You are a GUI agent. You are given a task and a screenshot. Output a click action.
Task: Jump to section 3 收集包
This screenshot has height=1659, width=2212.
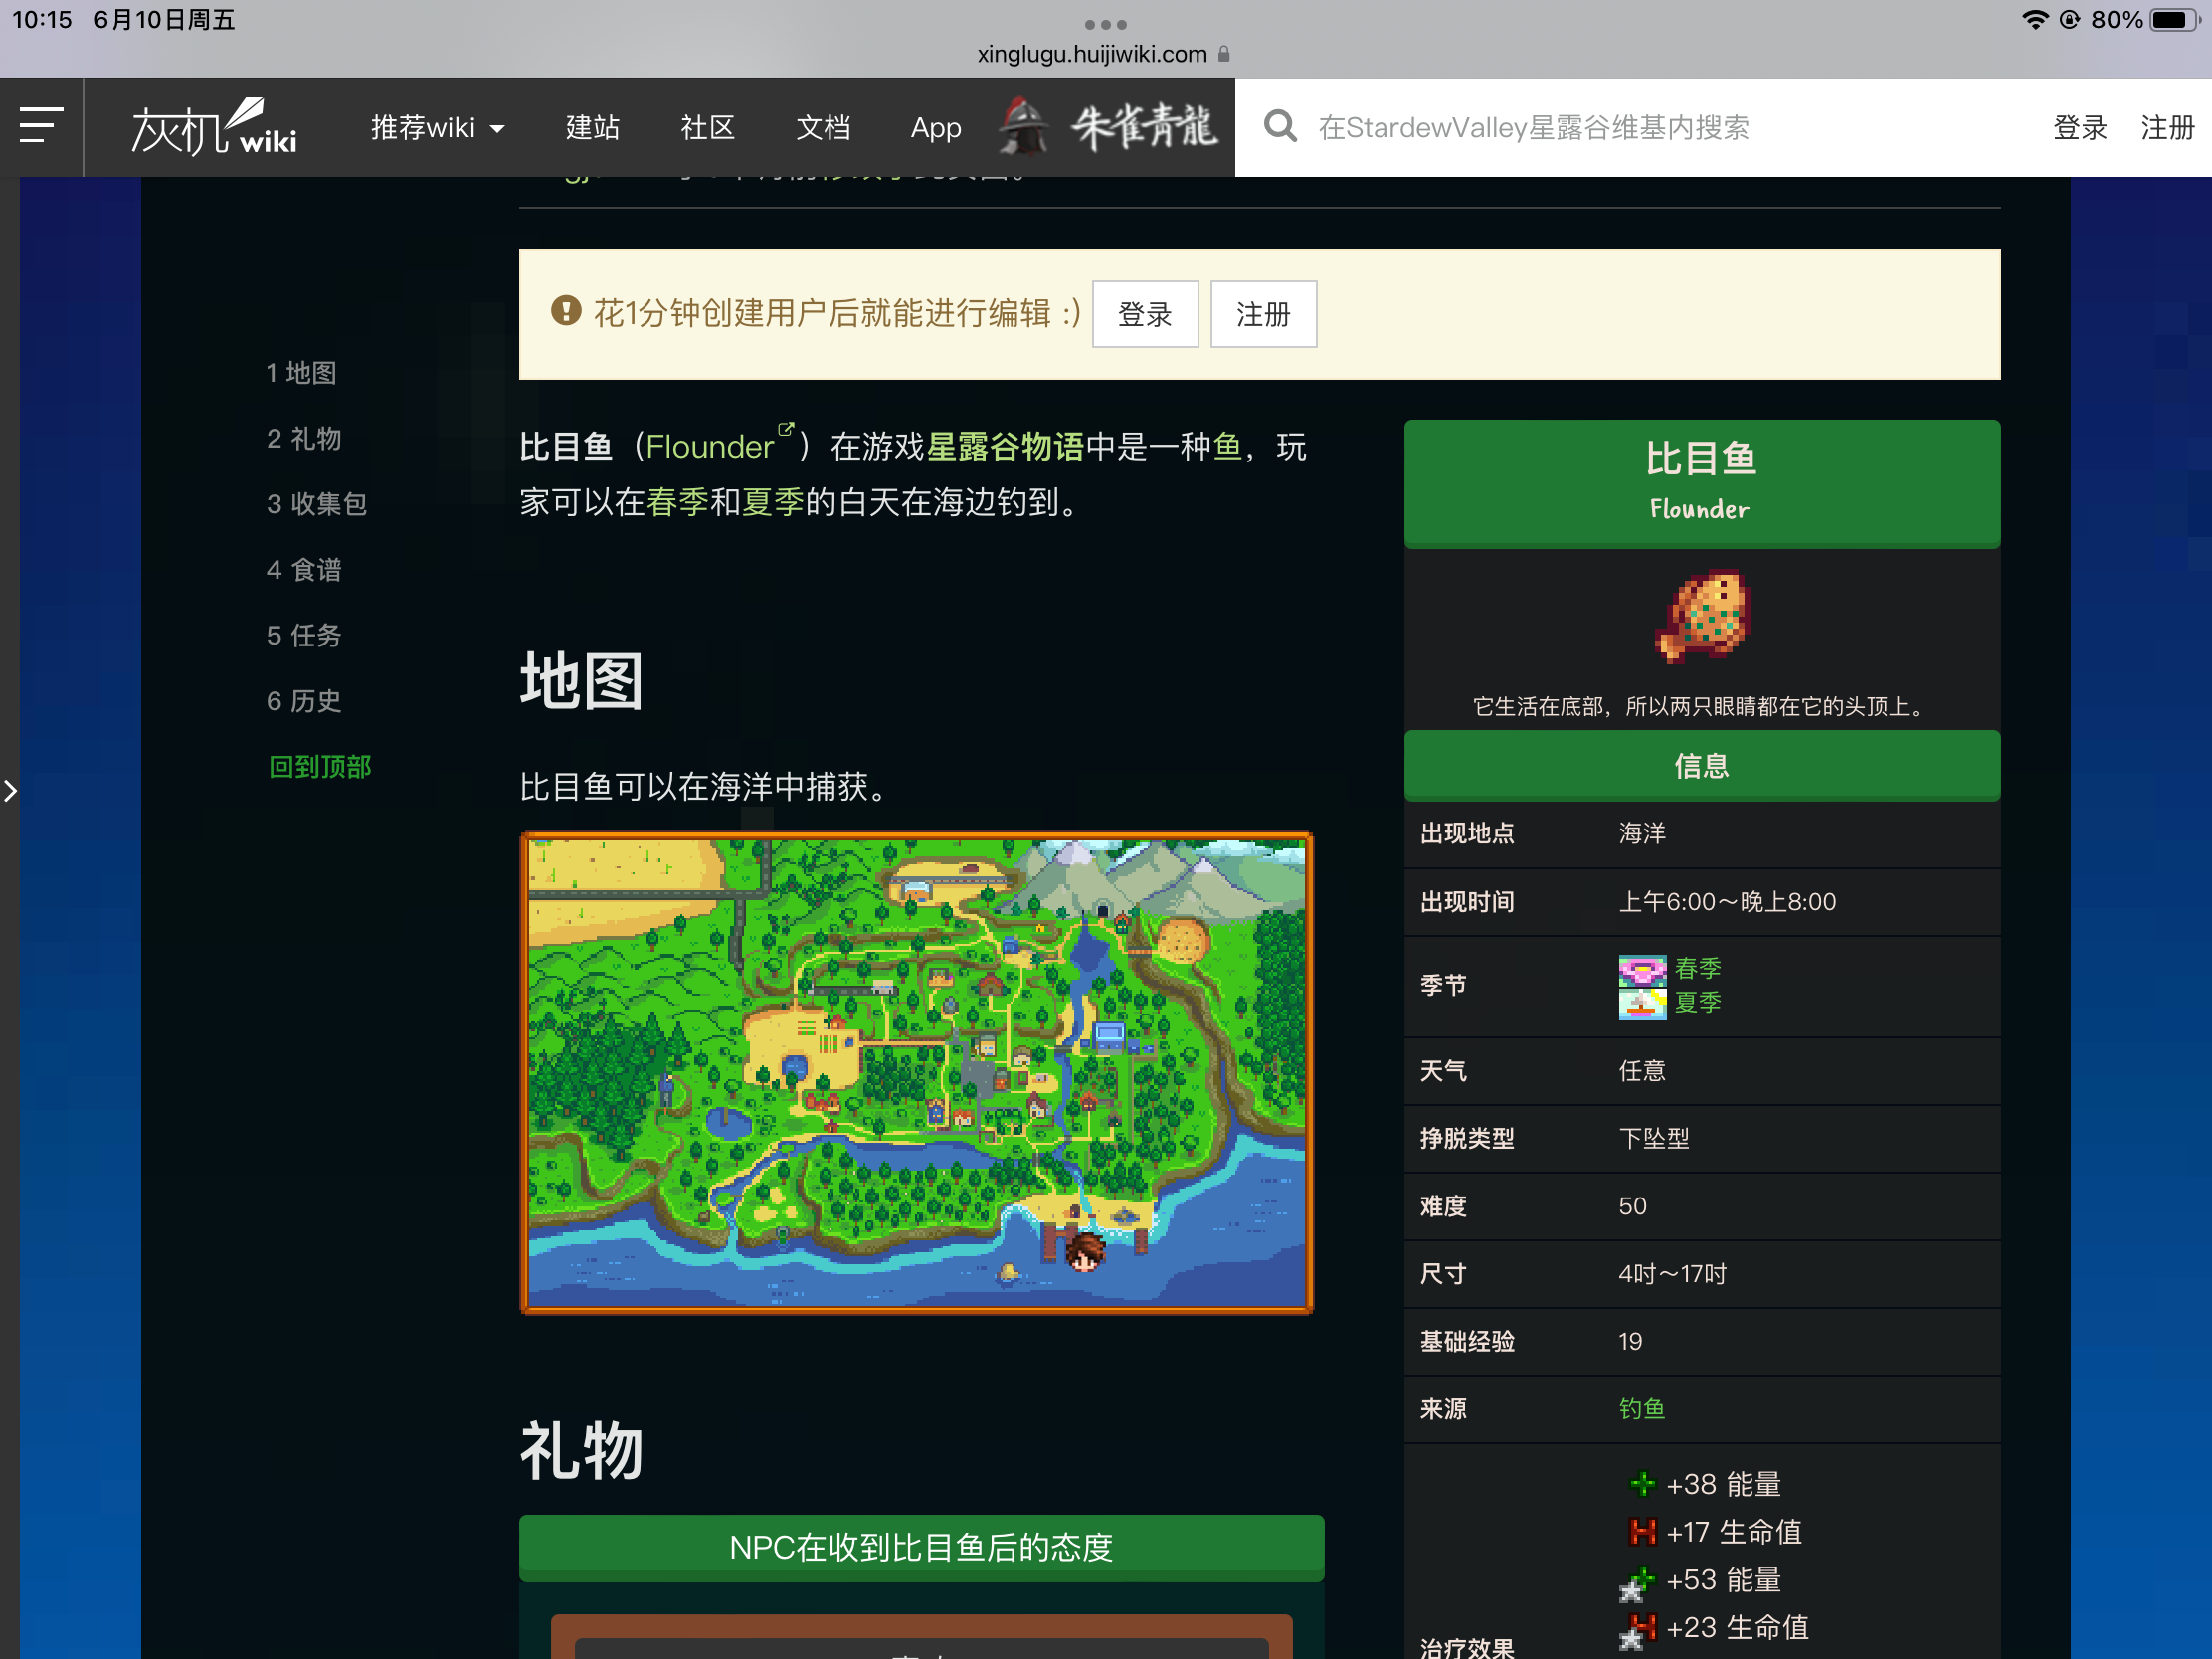point(316,503)
